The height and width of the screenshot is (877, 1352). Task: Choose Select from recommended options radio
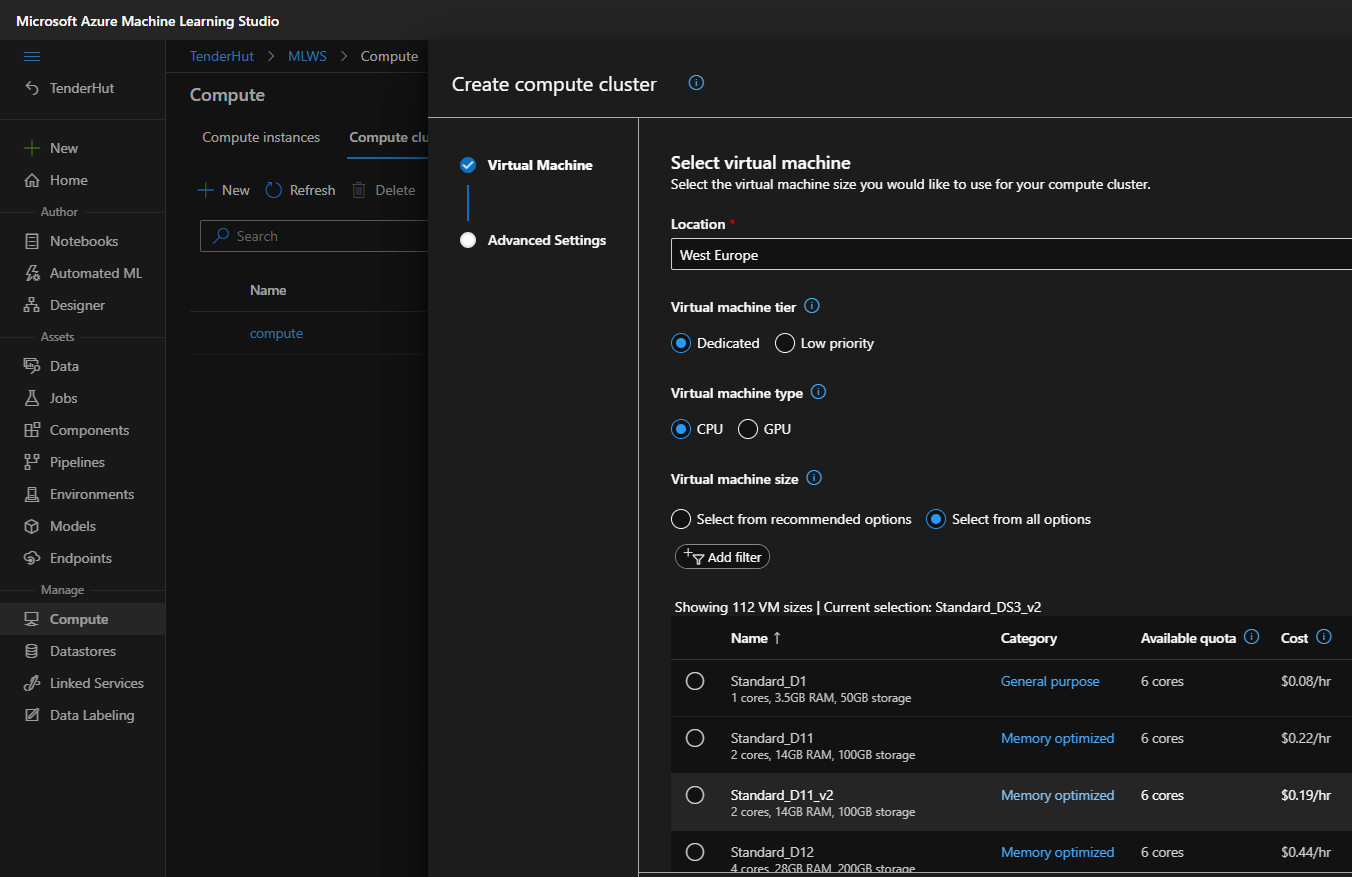click(x=681, y=519)
